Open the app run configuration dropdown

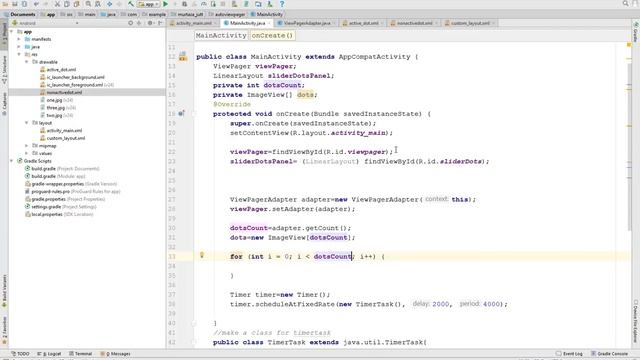148,4
